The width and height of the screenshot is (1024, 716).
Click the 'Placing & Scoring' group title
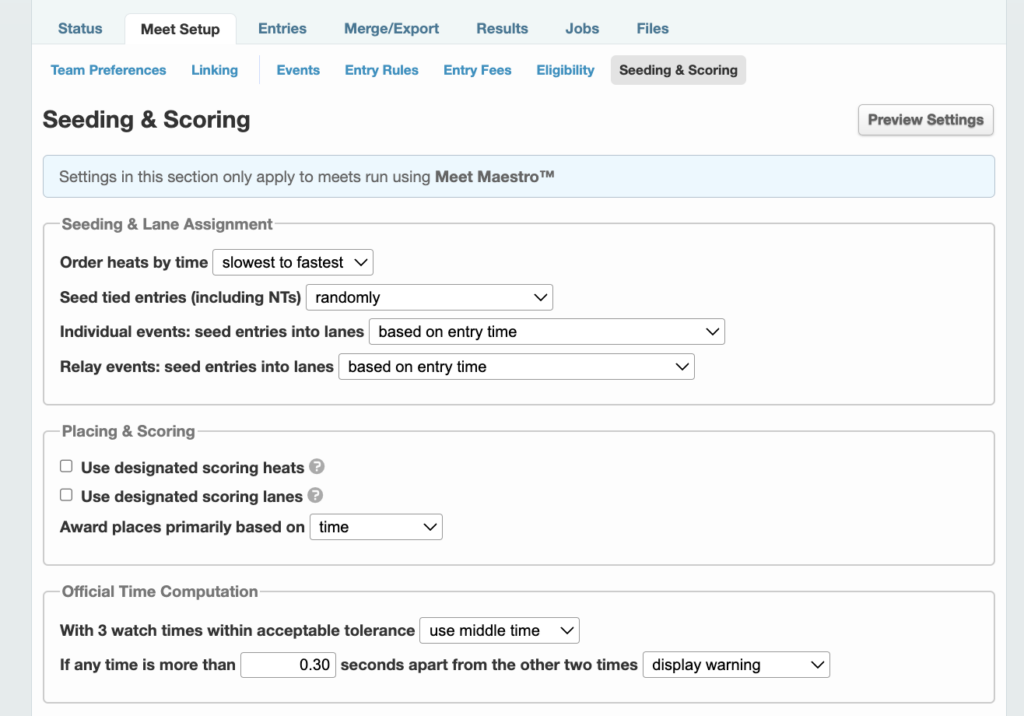(x=128, y=431)
